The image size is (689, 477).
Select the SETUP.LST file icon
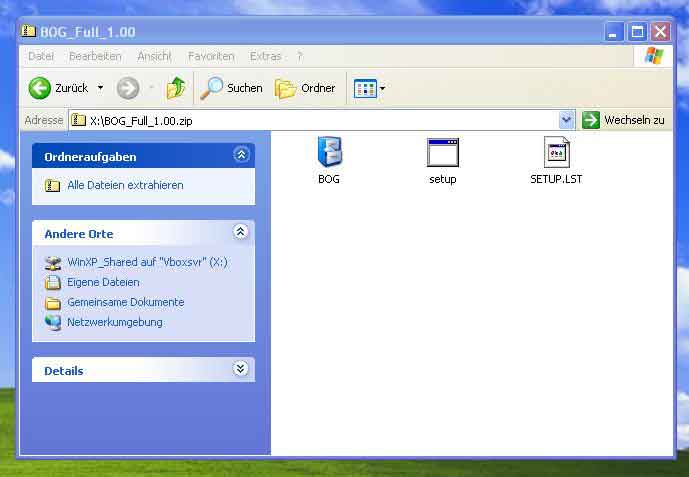point(556,152)
